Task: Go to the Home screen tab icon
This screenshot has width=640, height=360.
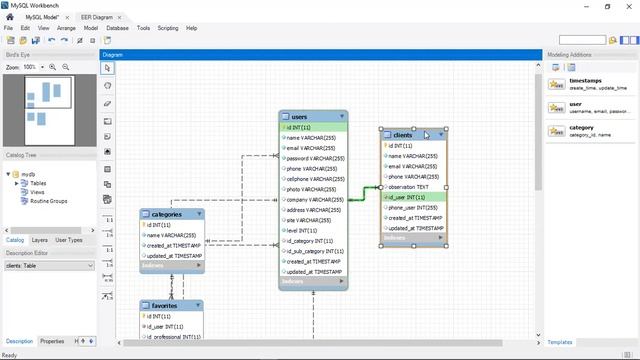Action: click(x=10, y=17)
